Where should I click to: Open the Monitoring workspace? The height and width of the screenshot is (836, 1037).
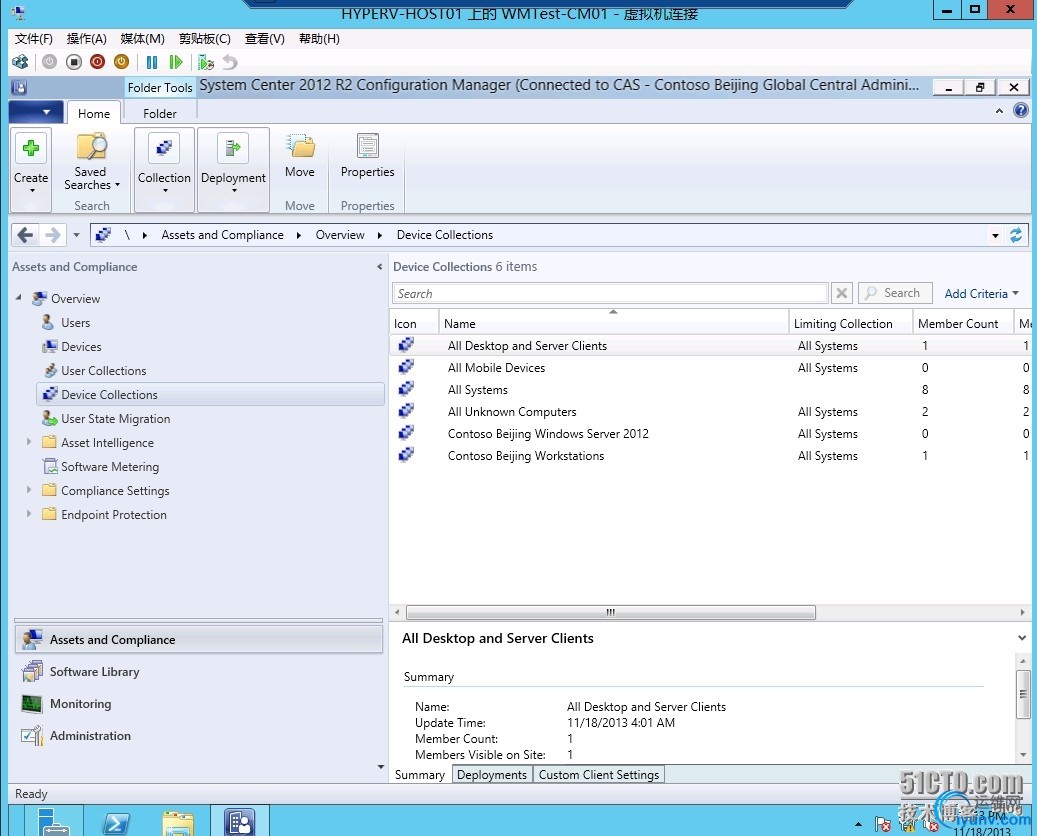[198, 704]
